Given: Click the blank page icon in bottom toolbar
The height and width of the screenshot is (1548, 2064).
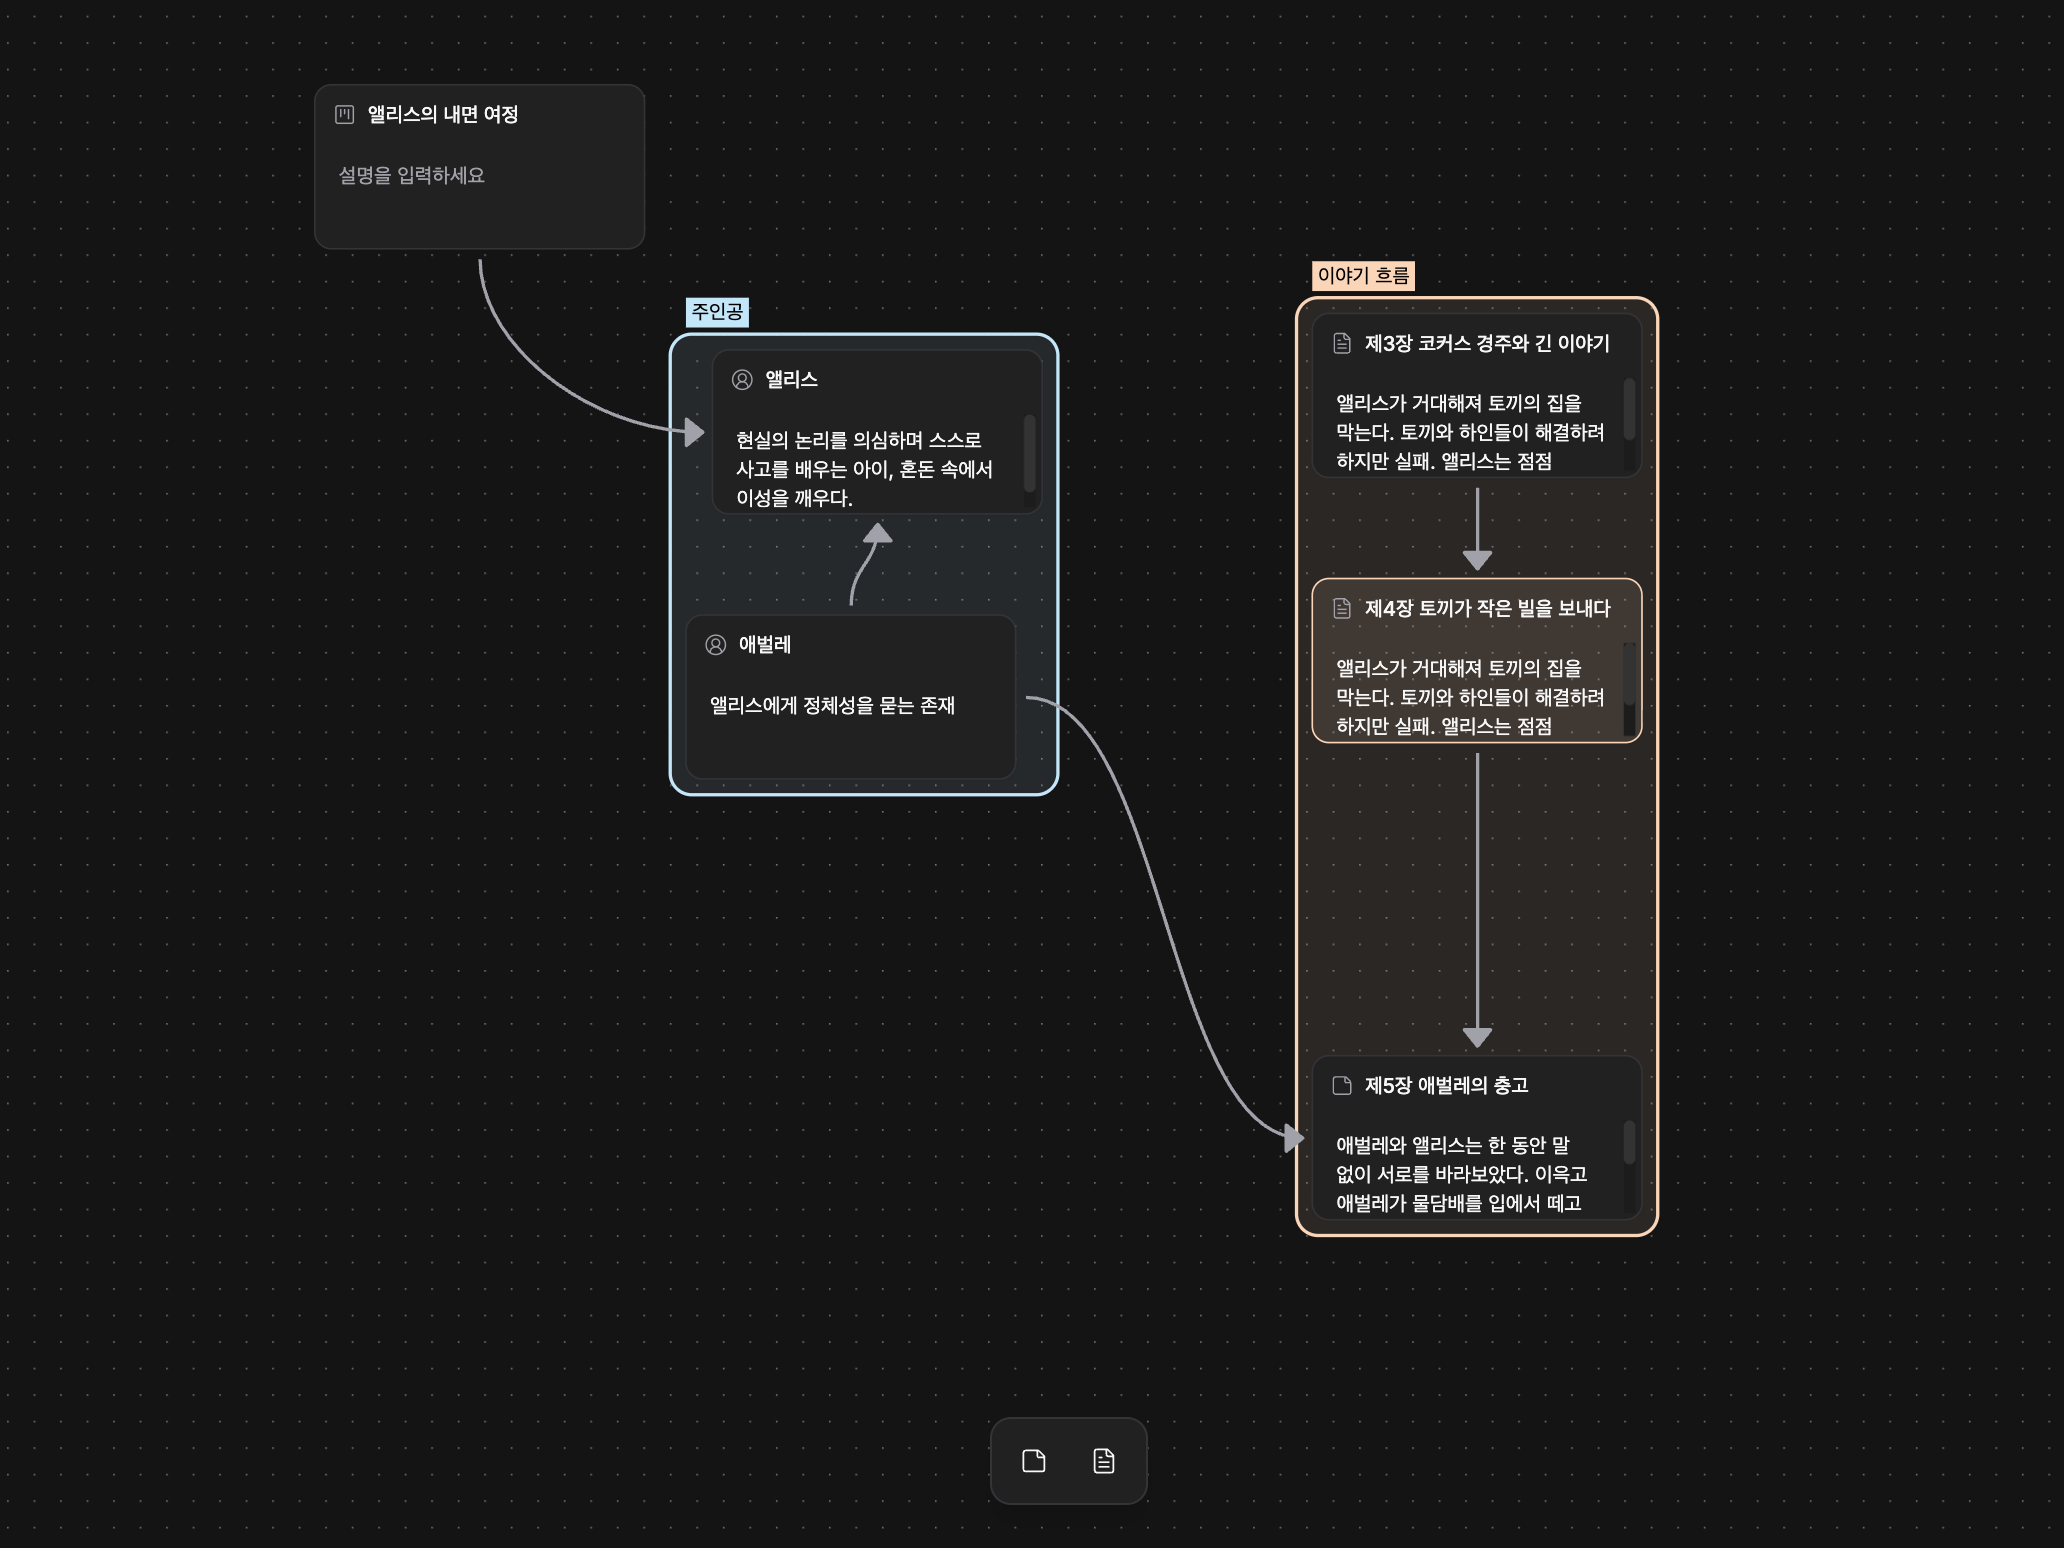Looking at the screenshot, I should click(x=1034, y=1461).
